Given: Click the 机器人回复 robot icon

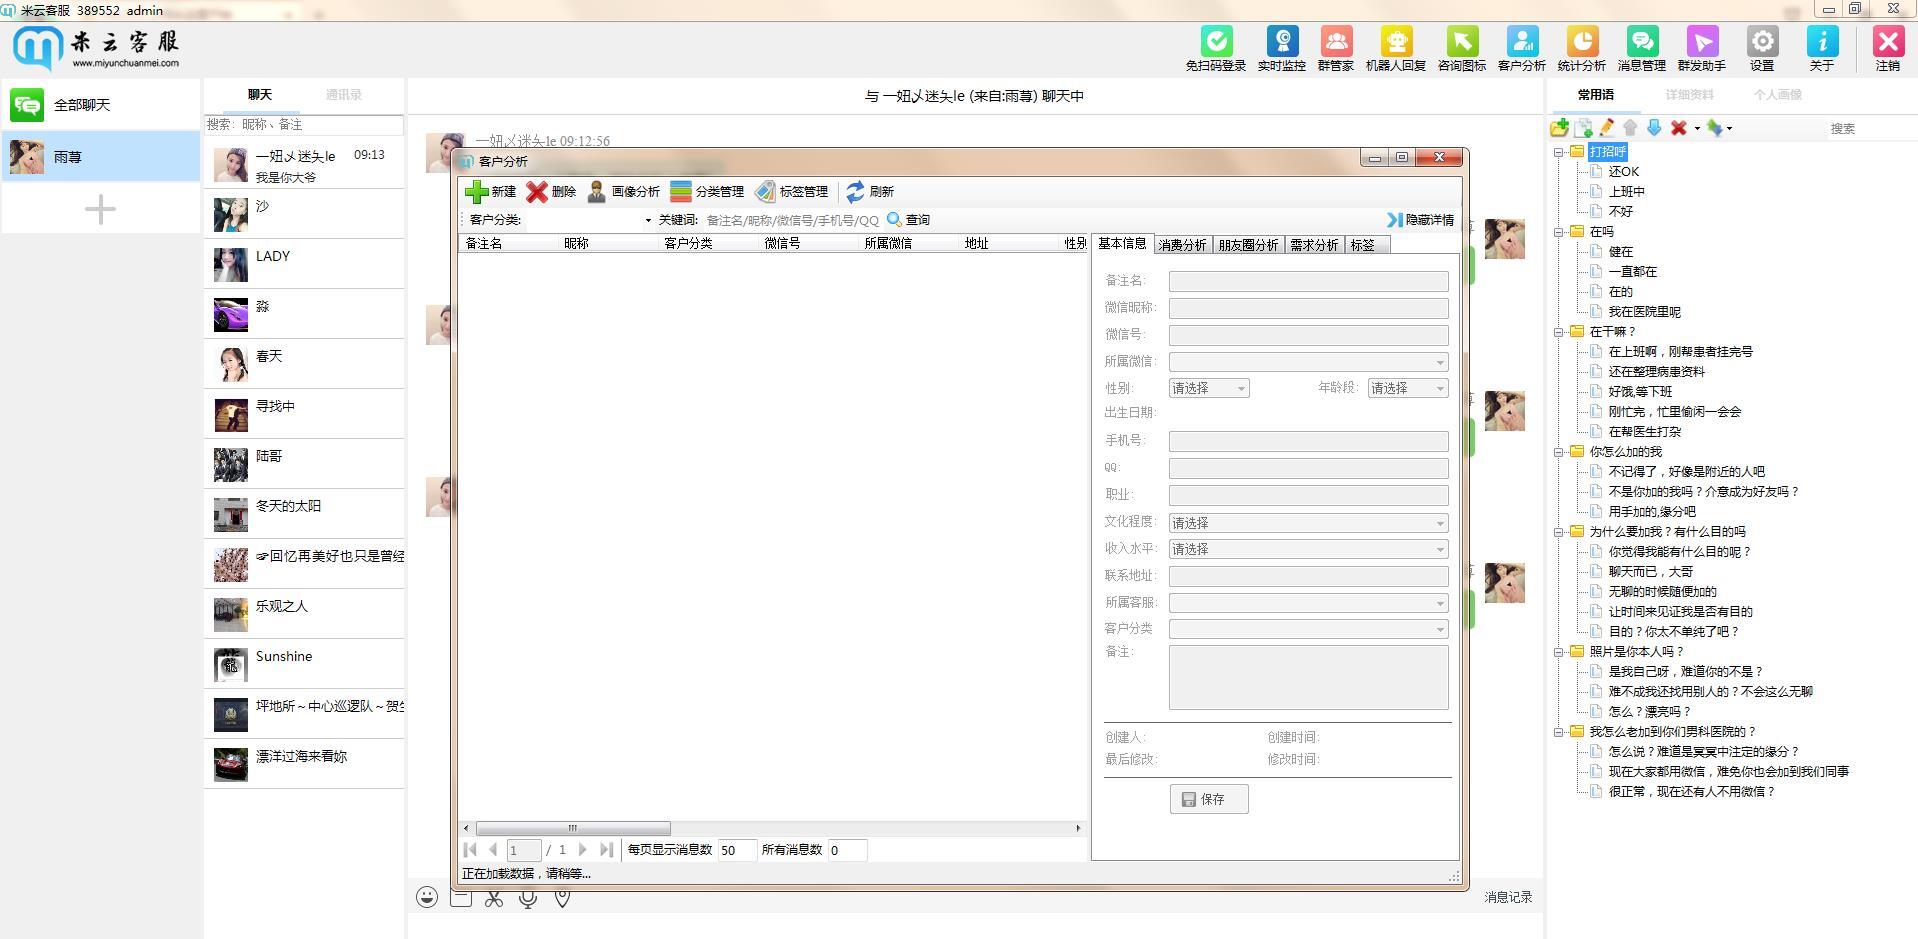Looking at the screenshot, I should click(x=1395, y=49).
